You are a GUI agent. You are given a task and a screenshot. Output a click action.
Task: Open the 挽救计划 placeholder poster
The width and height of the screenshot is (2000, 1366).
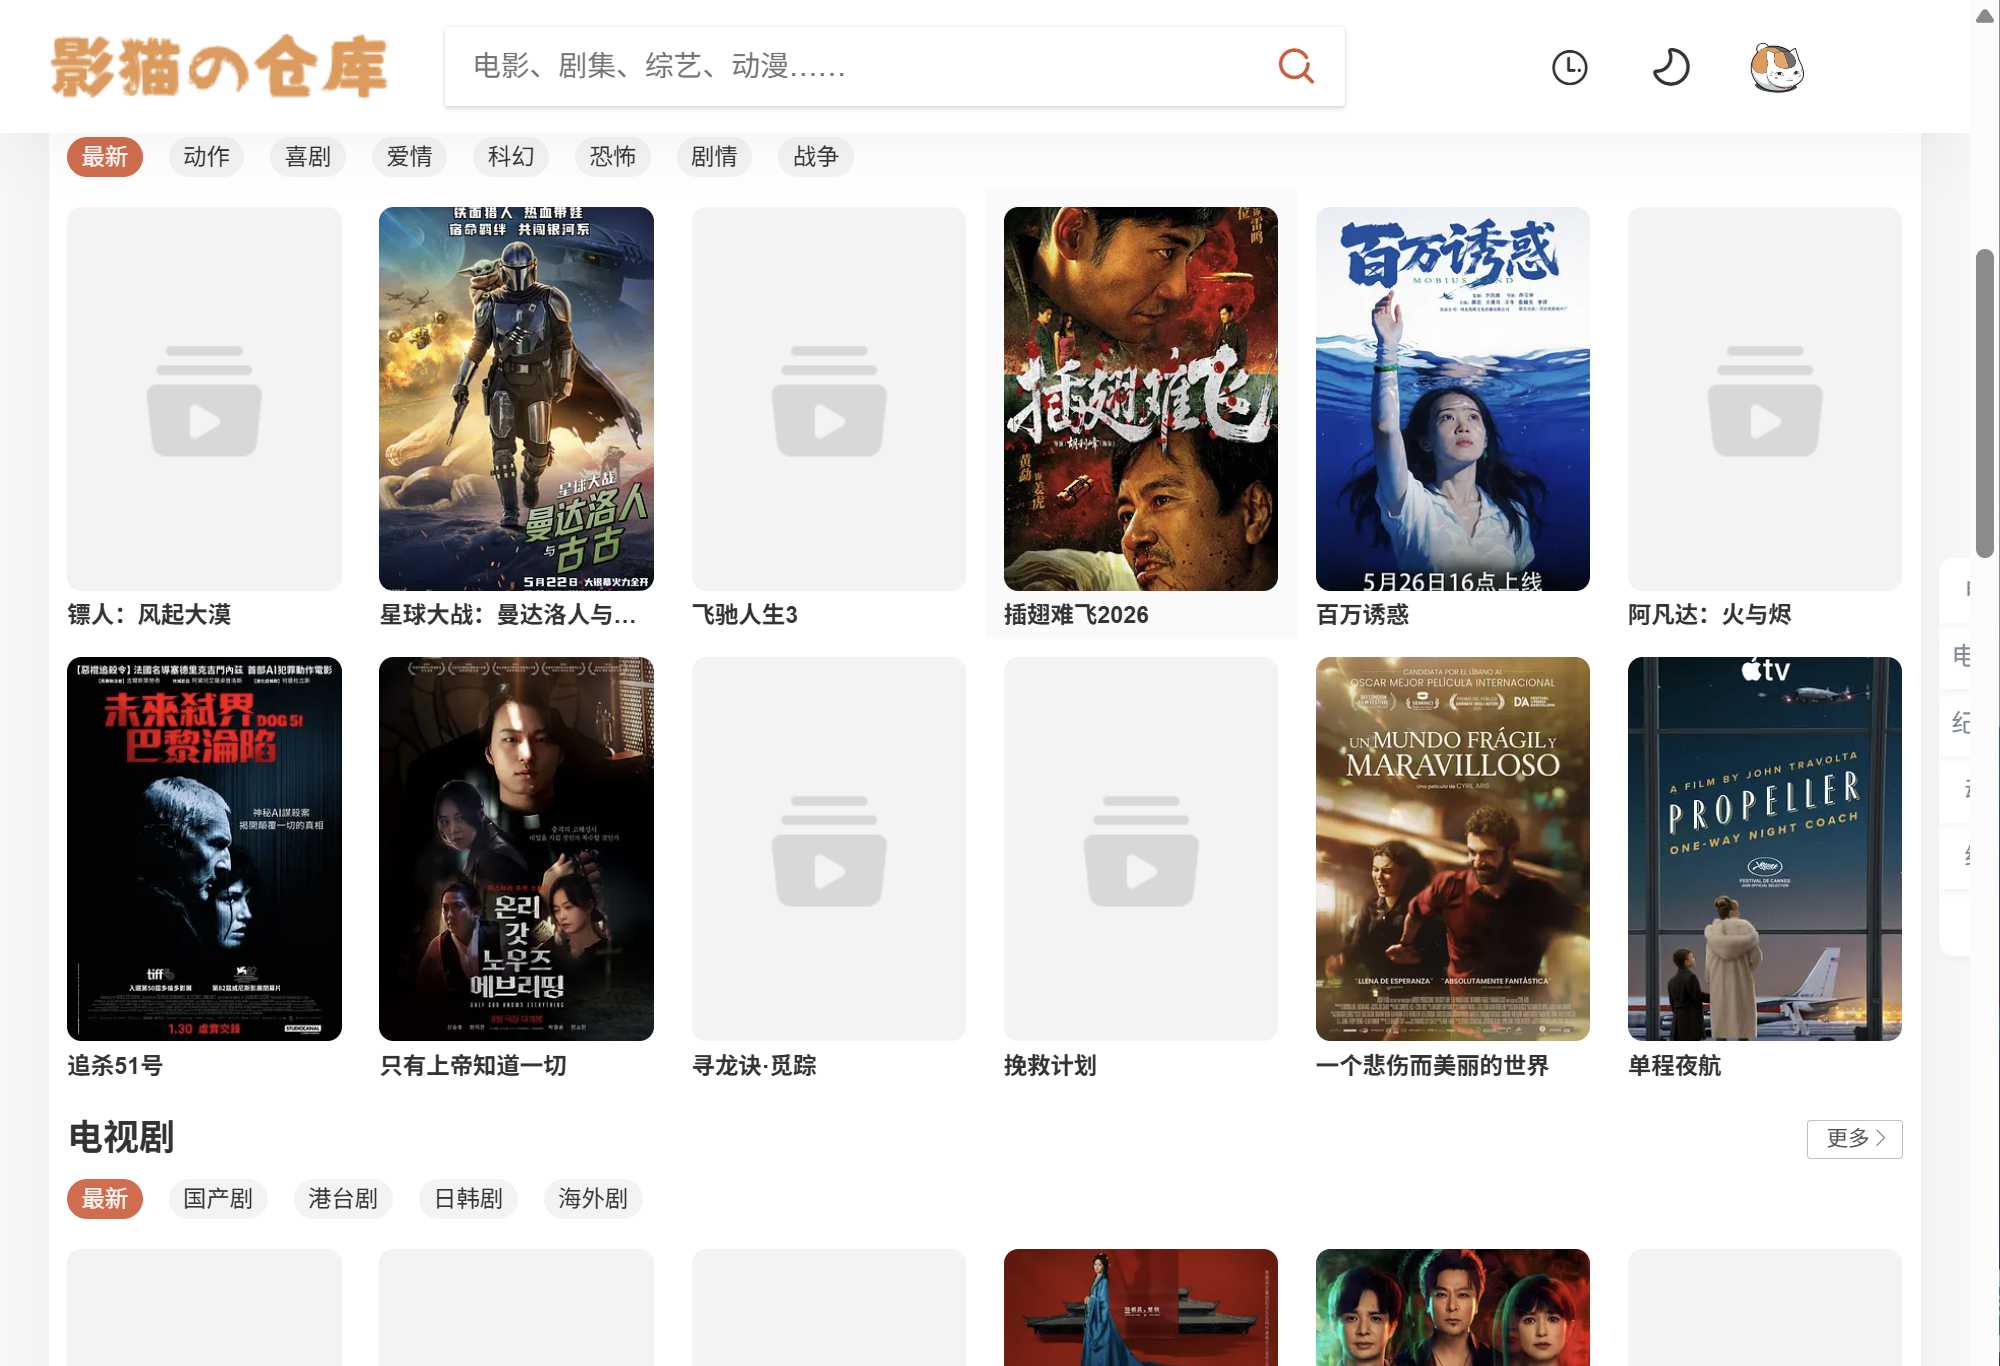(1141, 848)
